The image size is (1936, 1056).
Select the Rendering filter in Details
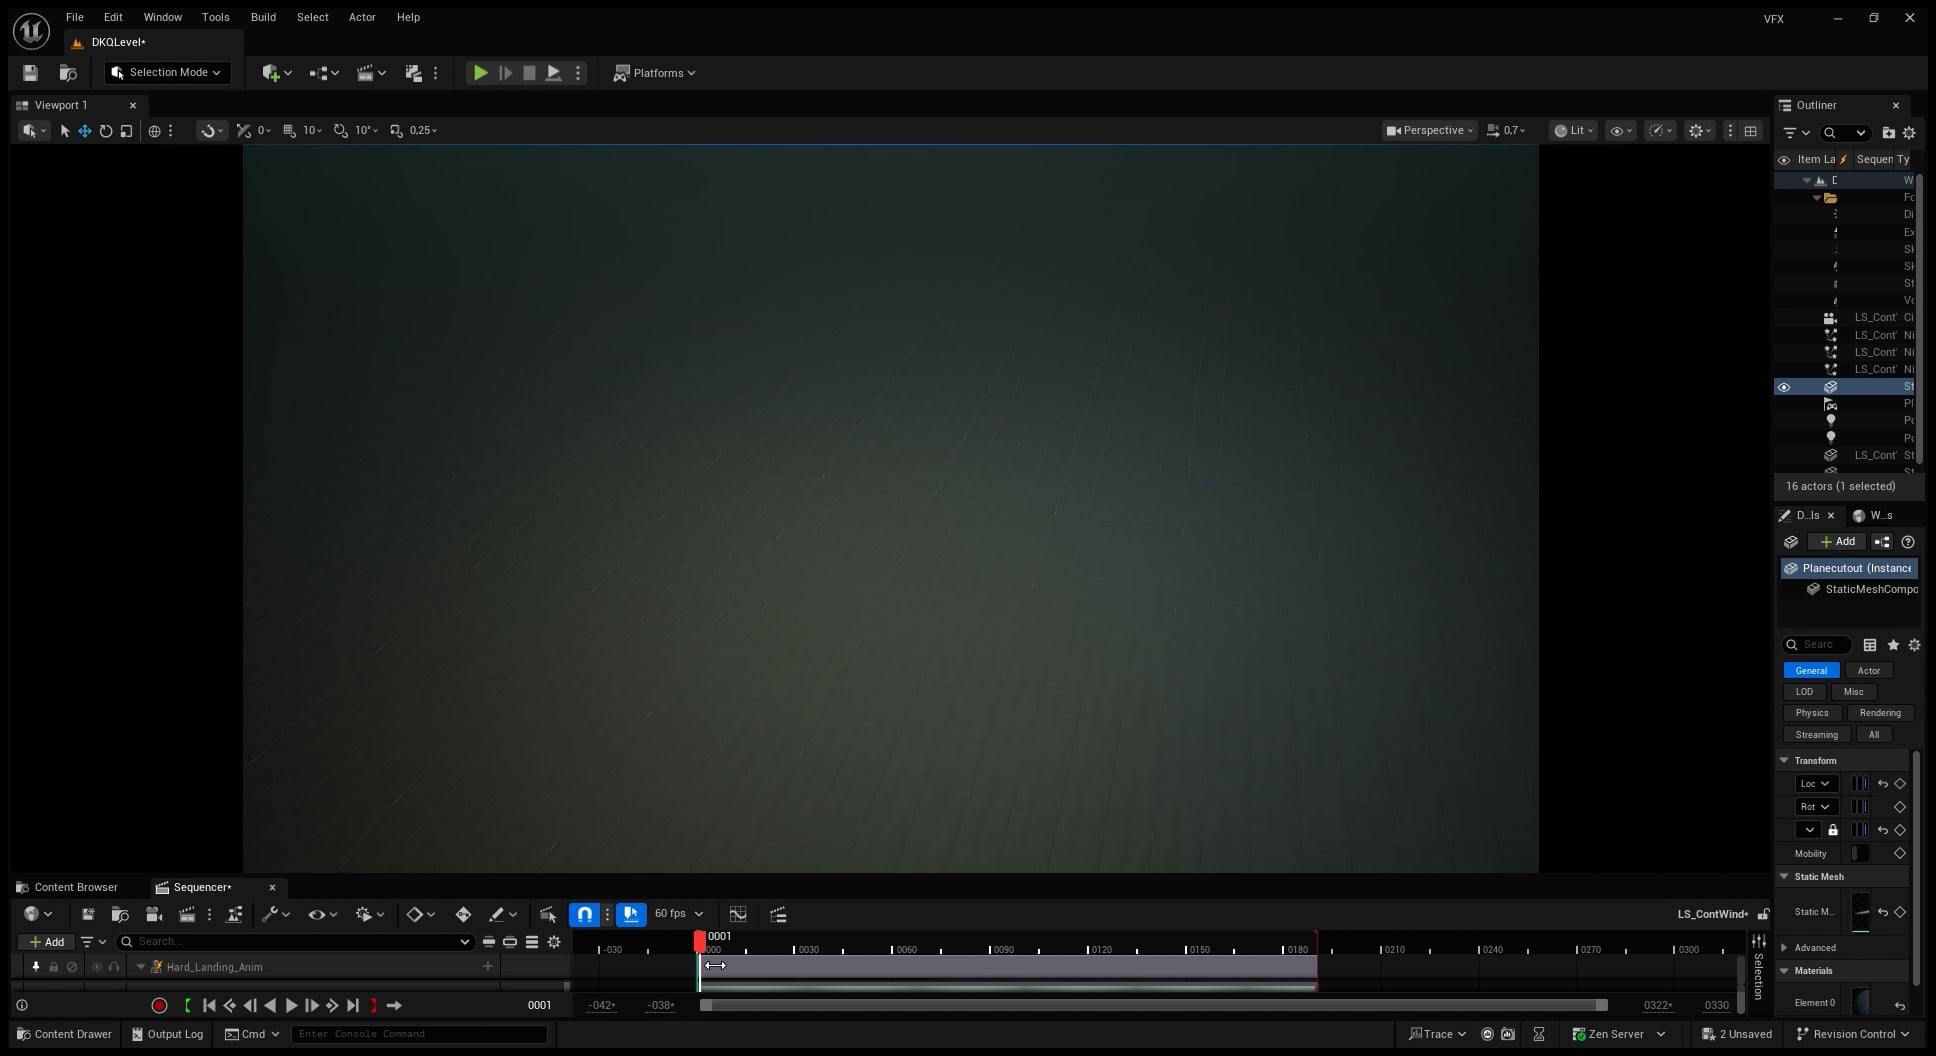tap(1880, 713)
